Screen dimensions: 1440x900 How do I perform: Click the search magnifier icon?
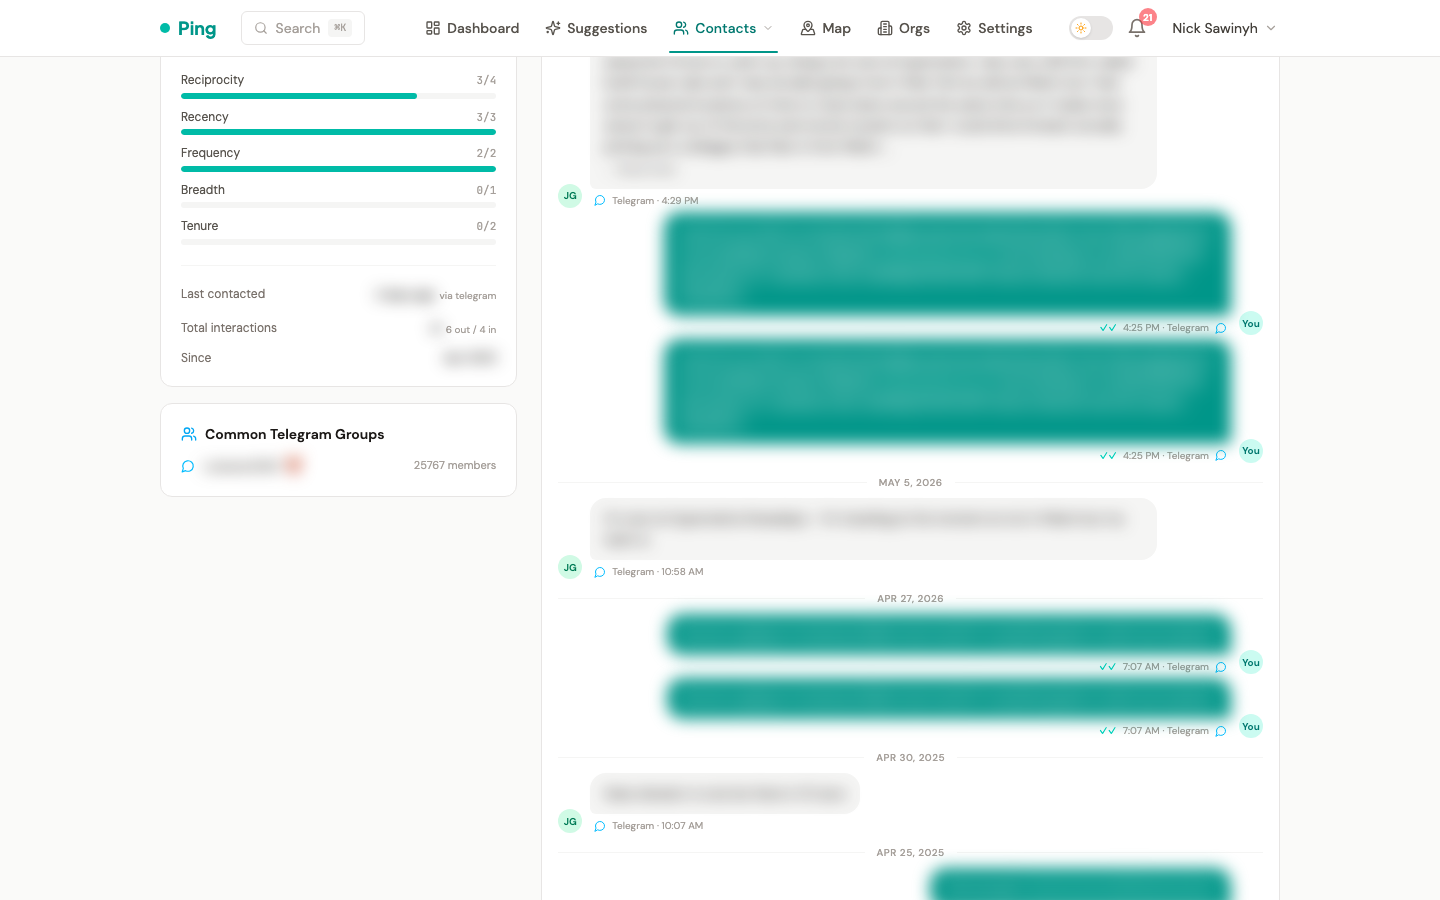(261, 28)
